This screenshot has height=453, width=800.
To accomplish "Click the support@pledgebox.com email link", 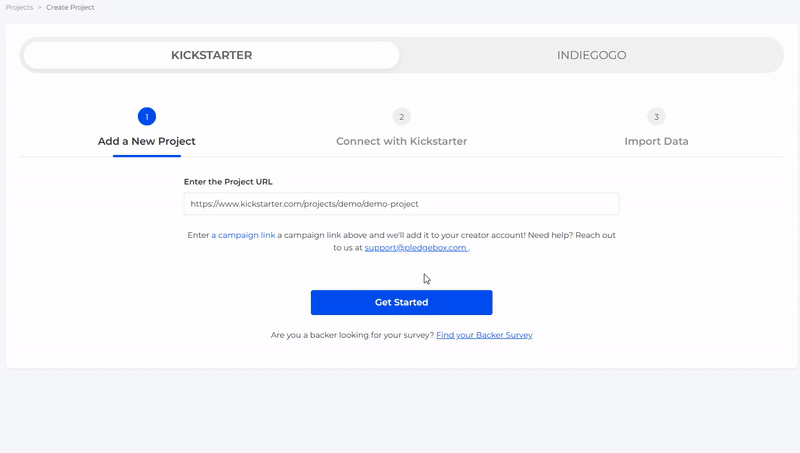I will point(415,247).
